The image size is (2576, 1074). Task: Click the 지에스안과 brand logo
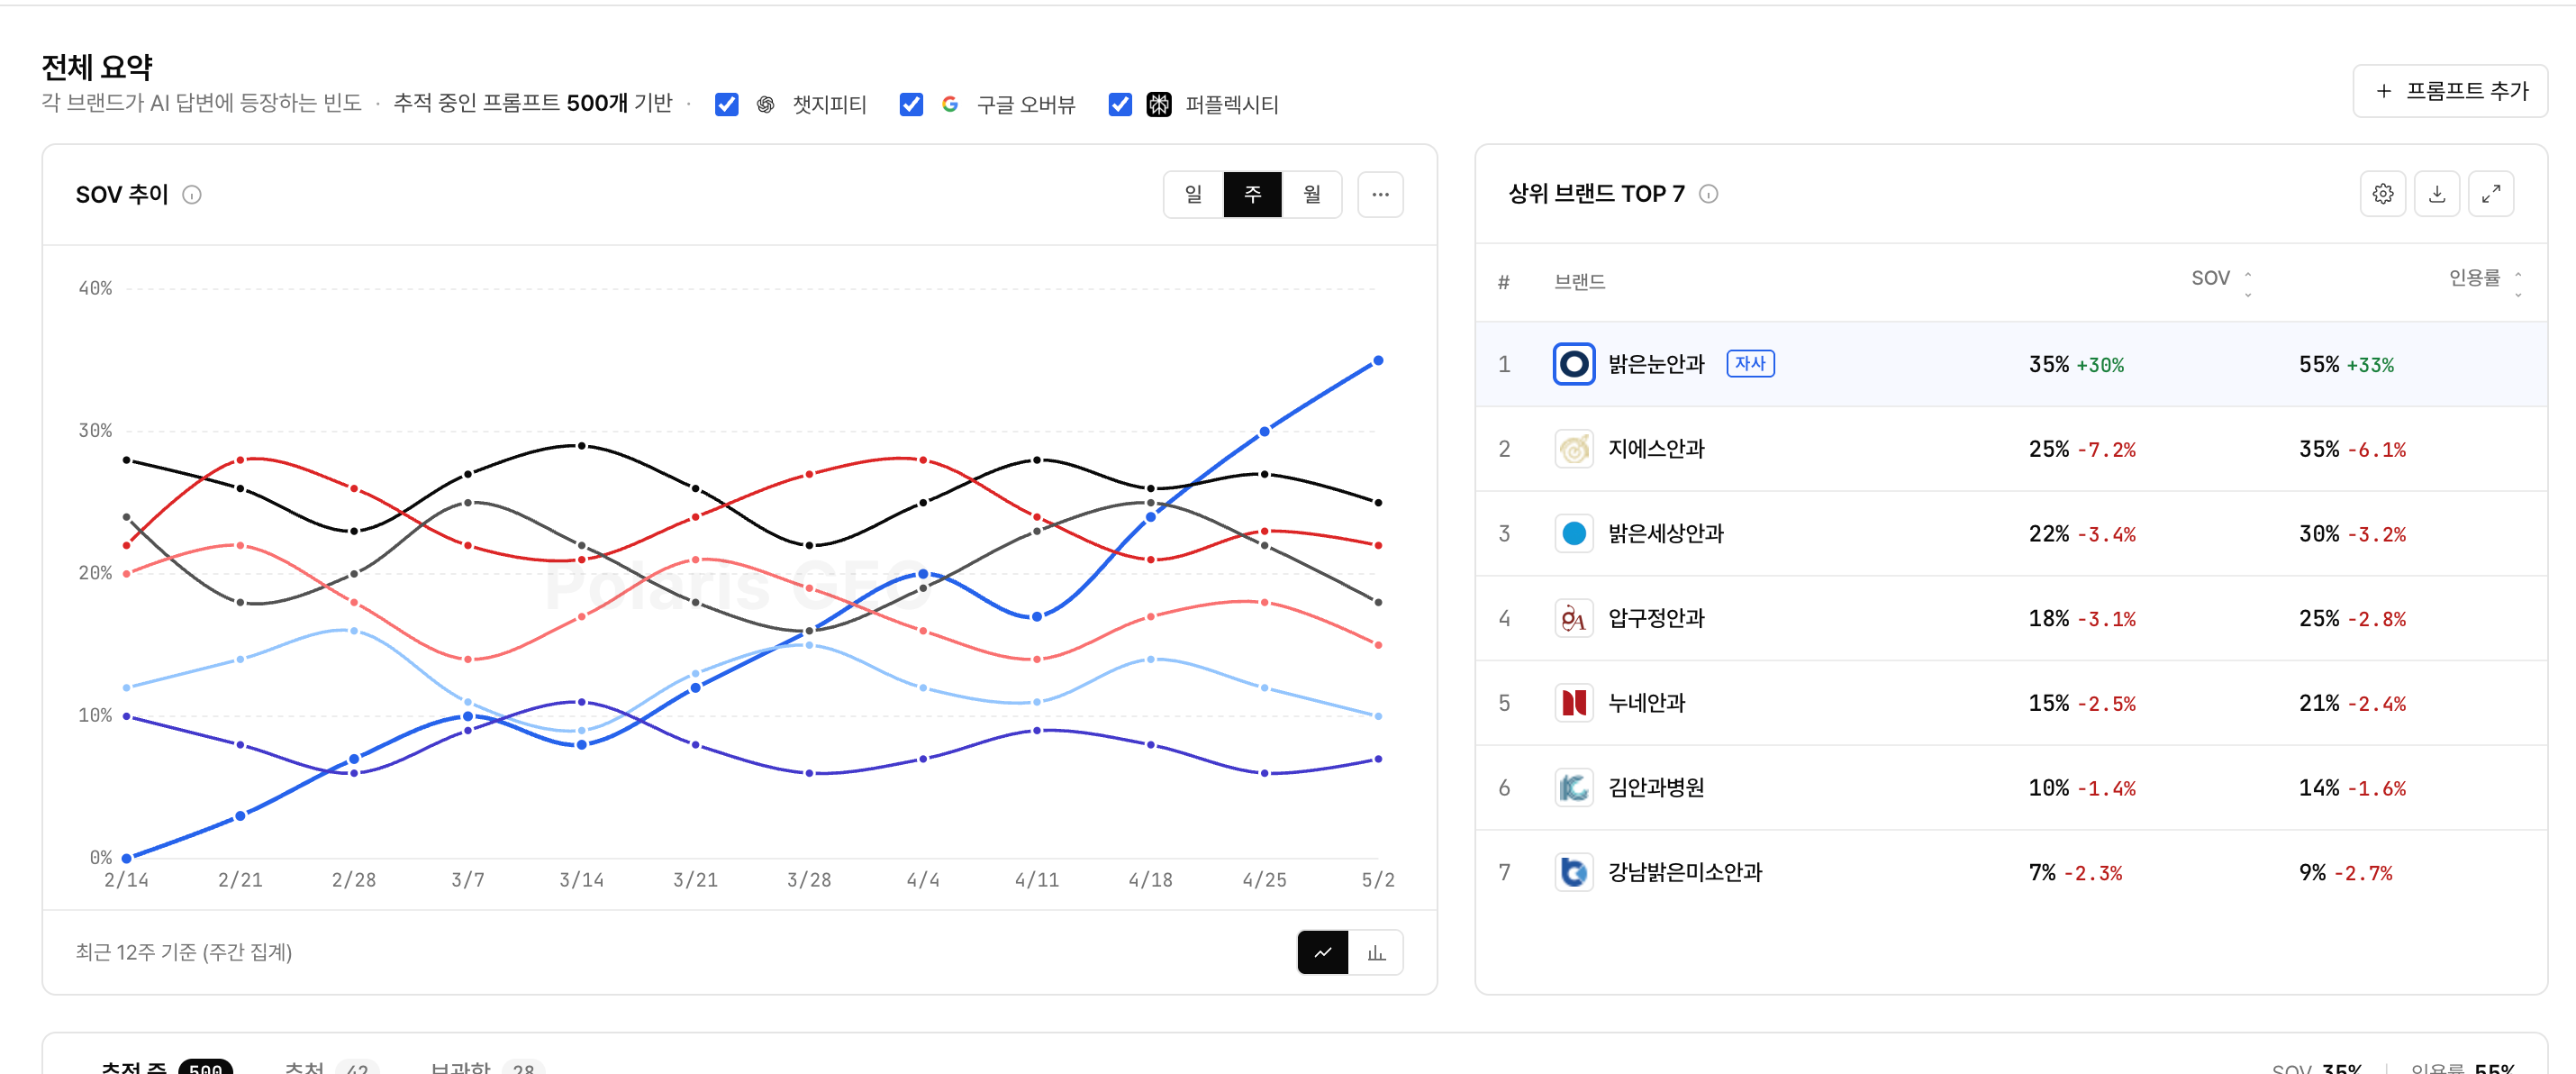click(1573, 449)
